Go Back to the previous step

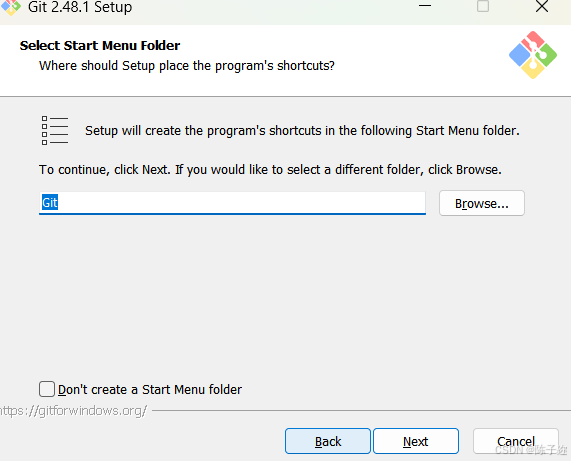coord(328,441)
